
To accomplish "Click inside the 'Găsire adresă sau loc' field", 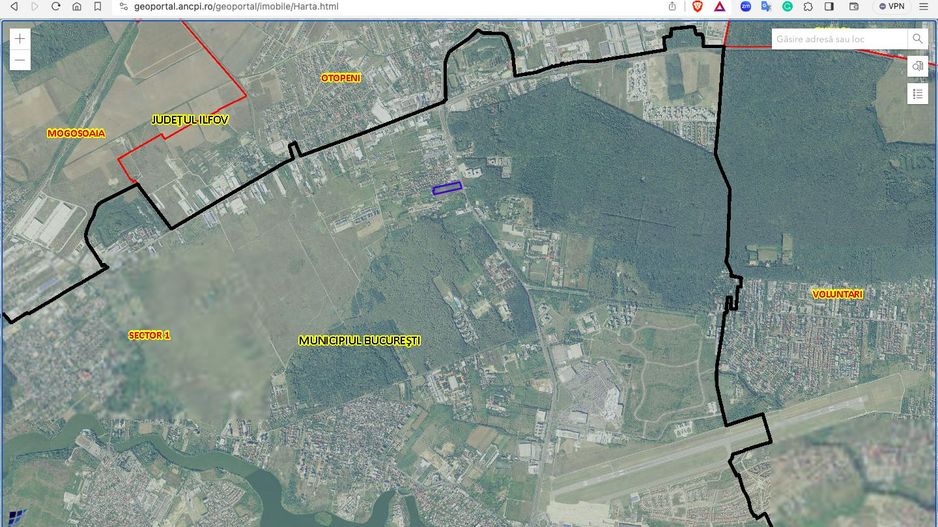I will pyautogui.click(x=839, y=39).
